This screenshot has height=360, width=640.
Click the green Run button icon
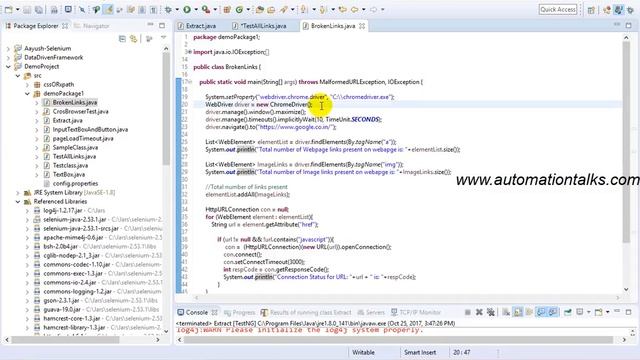(187, 9)
